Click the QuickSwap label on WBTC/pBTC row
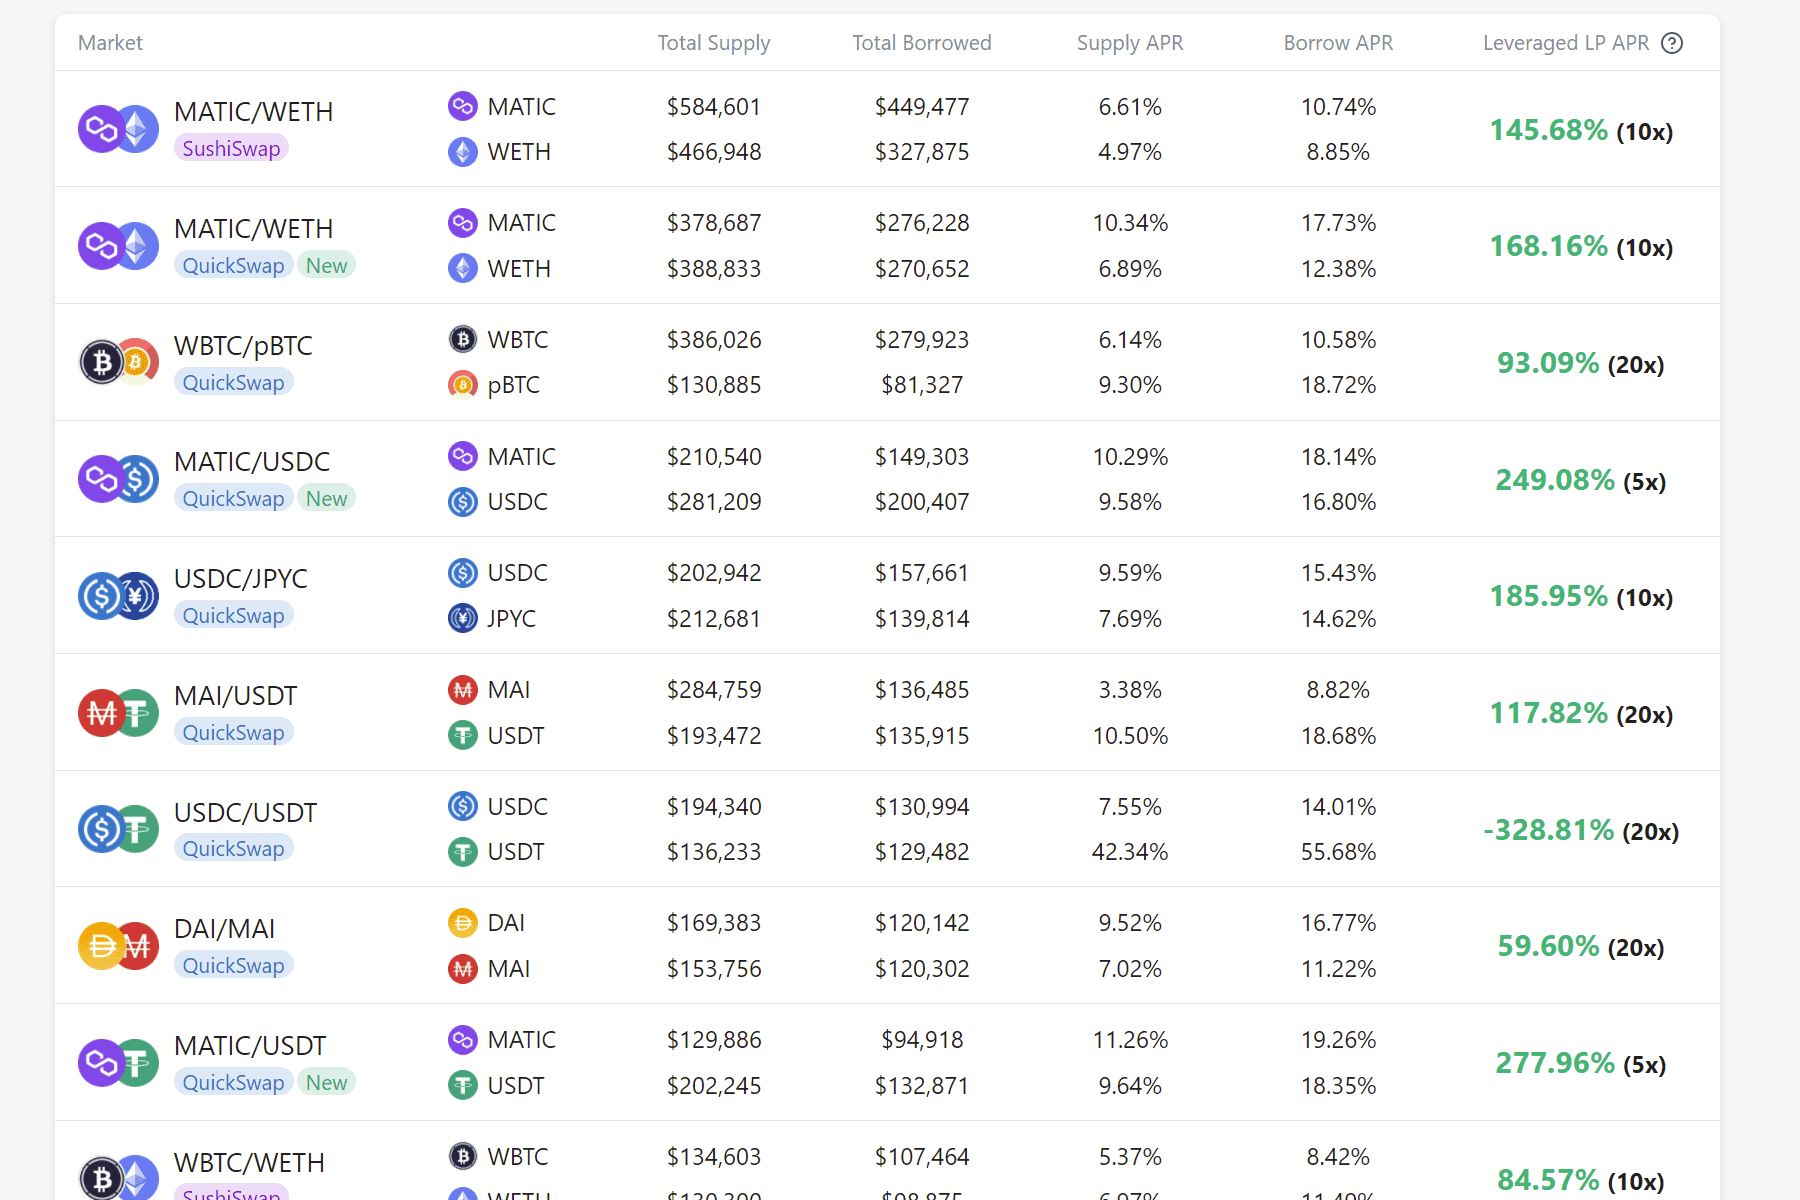 233,382
